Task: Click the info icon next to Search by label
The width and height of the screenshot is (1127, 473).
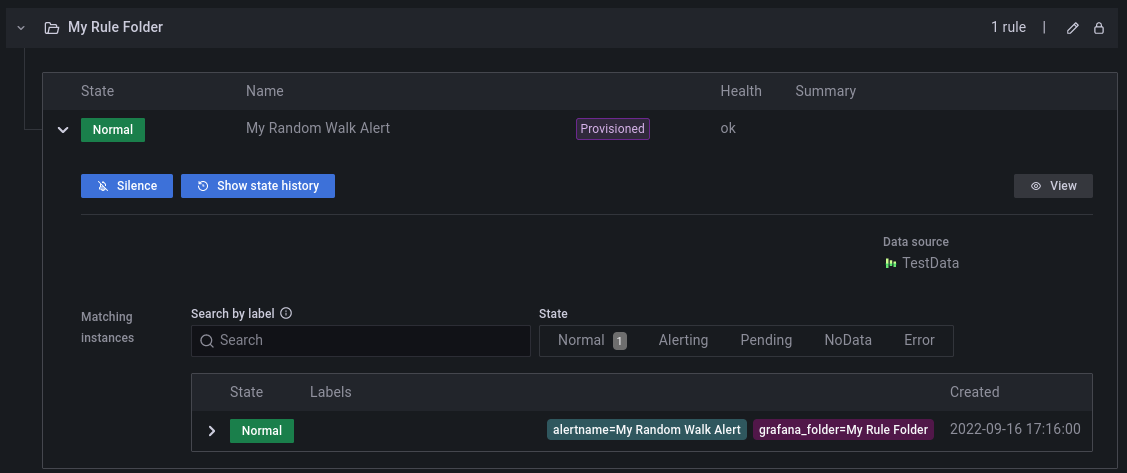Action: tap(286, 313)
